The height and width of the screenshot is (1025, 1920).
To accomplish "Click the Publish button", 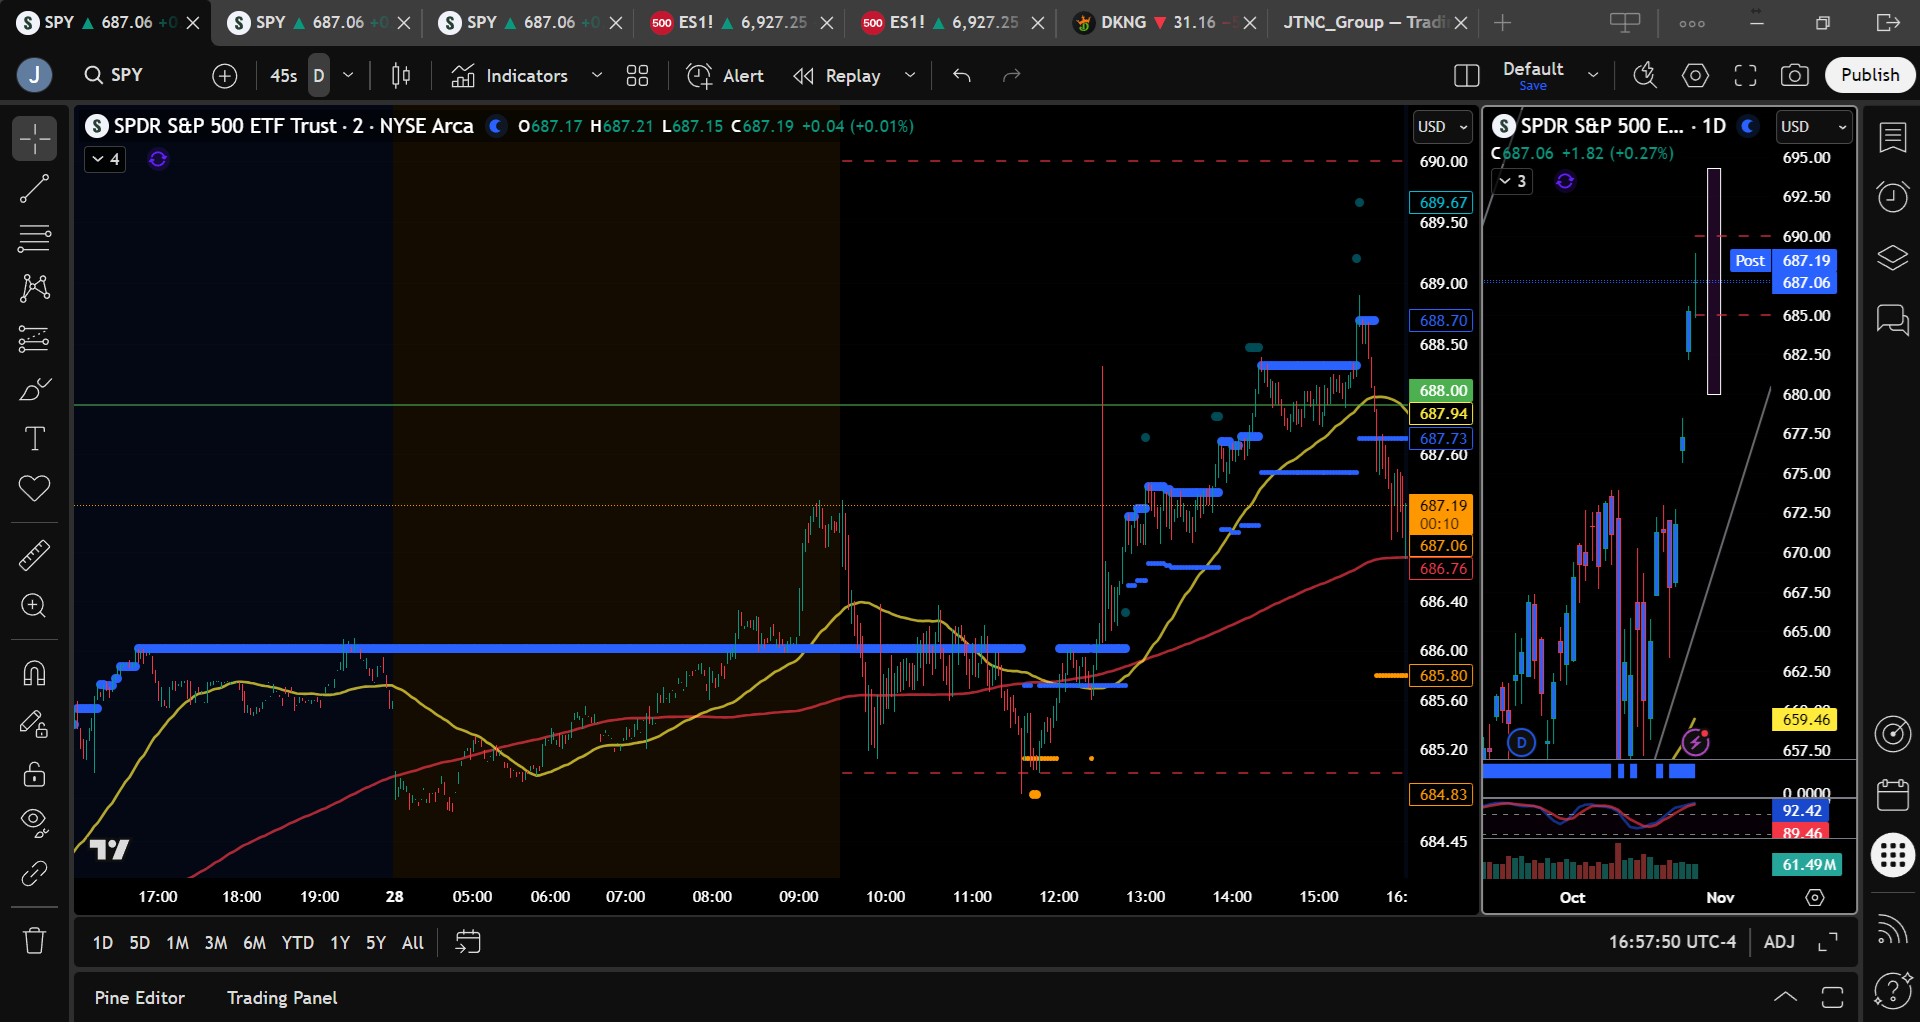I will coord(1870,75).
